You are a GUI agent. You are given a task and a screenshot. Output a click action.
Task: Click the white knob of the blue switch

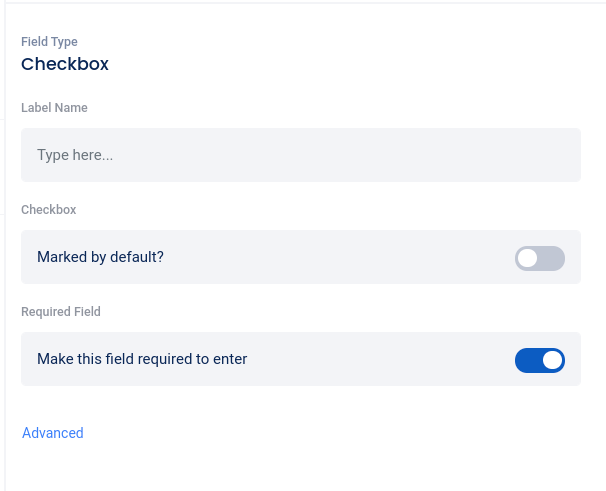(553, 360)
